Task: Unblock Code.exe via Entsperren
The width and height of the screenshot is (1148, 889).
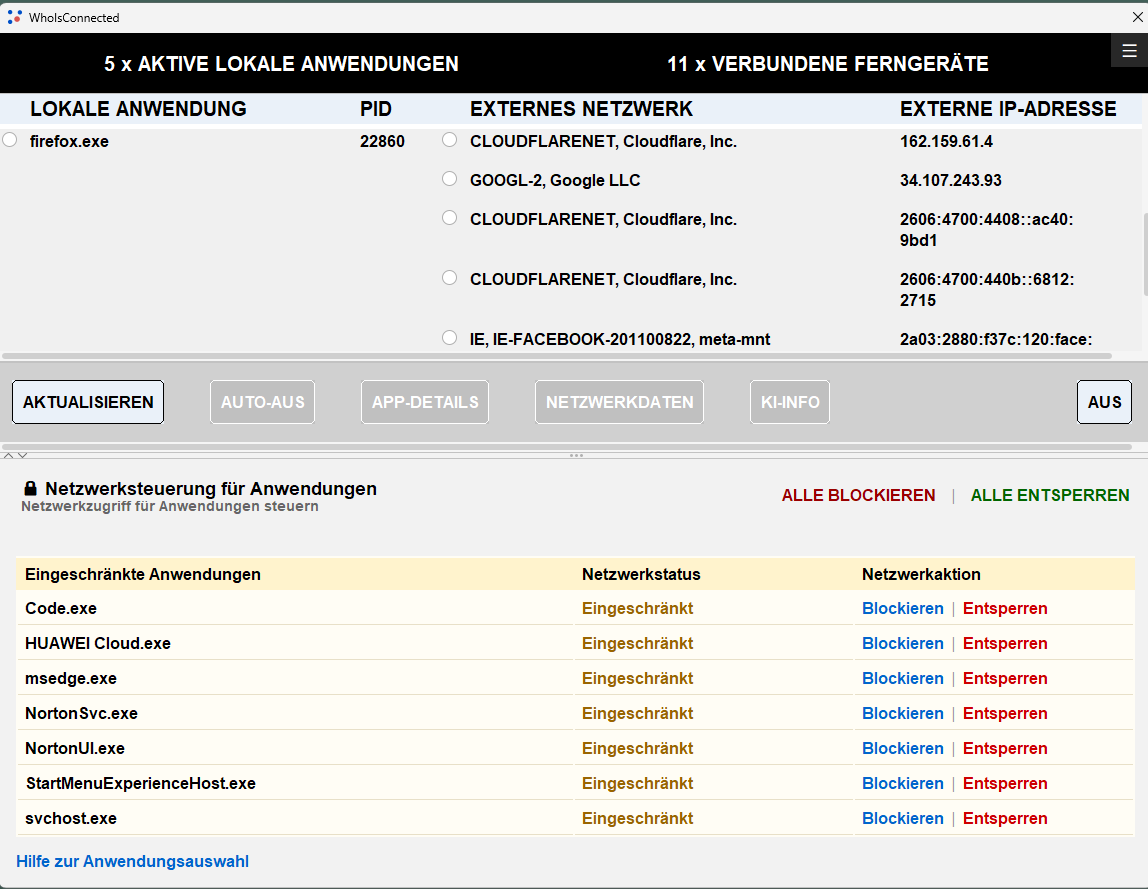Action: pyautogui.click(x=1004, y=609)
